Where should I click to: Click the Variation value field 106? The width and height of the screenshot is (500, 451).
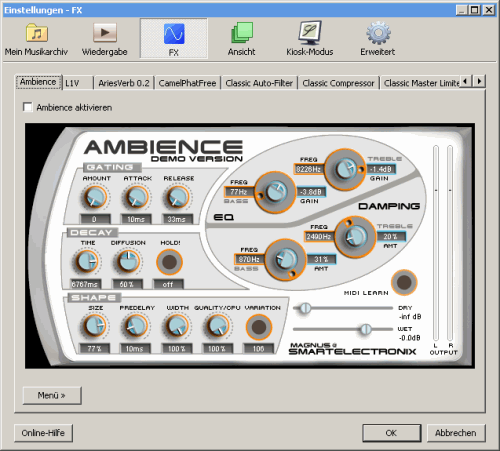click(x=259, y=349)
